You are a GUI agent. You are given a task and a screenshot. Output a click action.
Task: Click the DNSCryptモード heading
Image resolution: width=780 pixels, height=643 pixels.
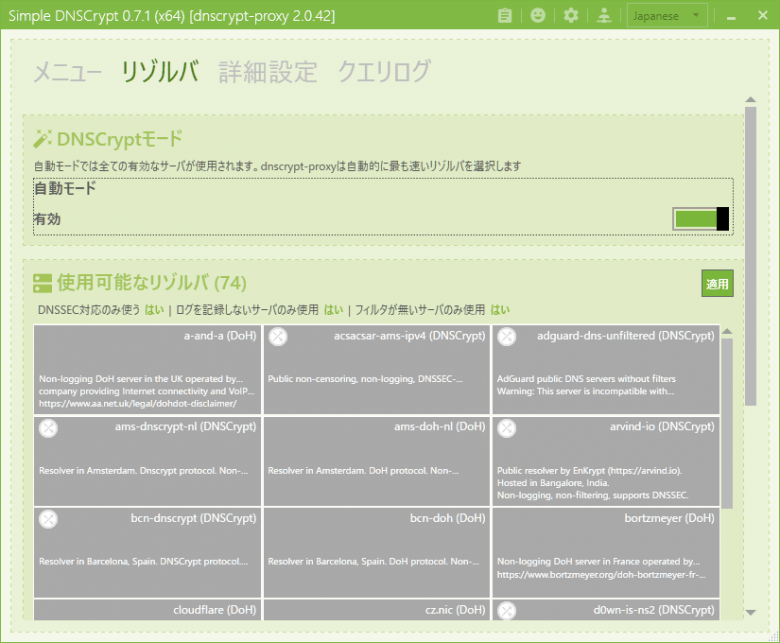[120, 139]
